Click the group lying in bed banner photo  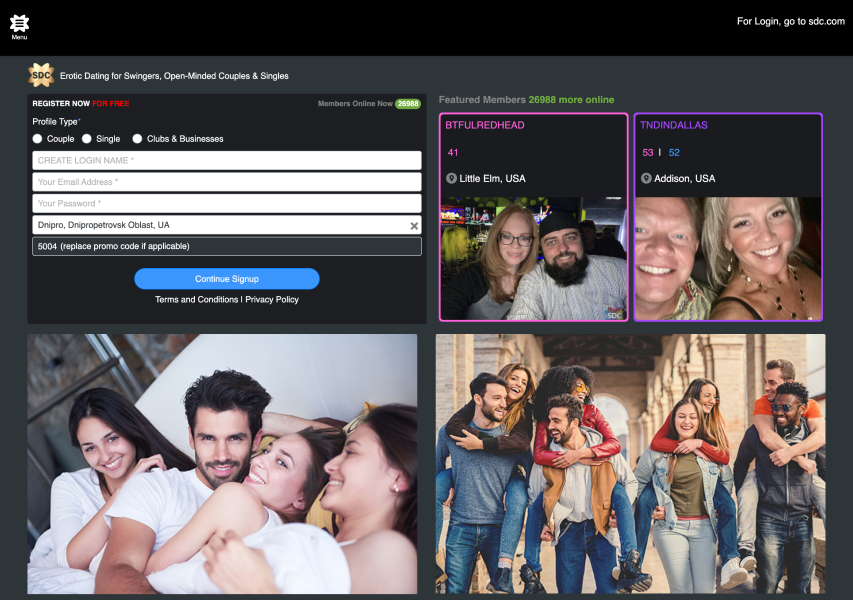click(222, 464)
